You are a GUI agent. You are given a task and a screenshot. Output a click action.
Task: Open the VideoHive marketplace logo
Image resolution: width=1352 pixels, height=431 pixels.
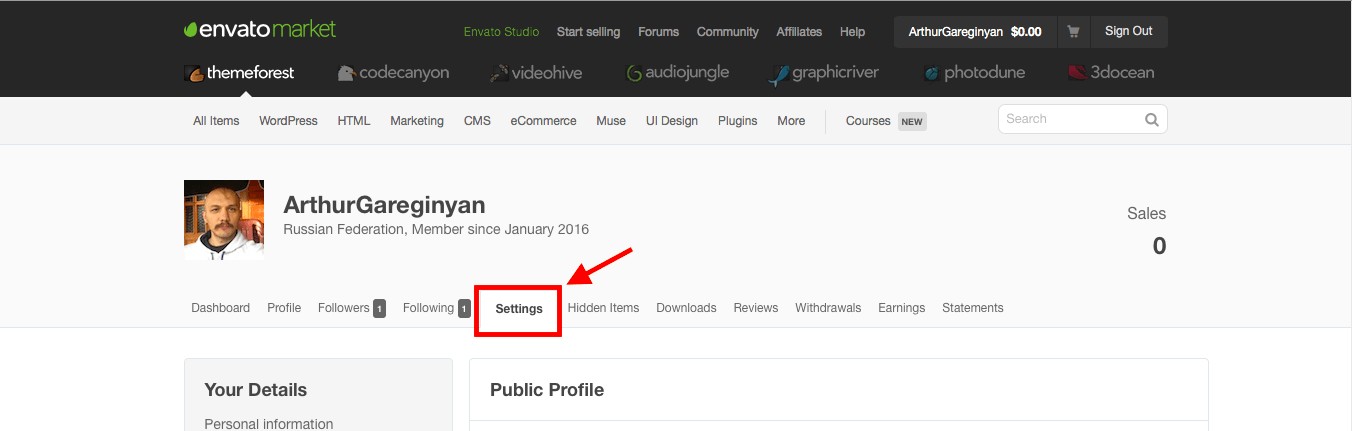click(536, 73)
